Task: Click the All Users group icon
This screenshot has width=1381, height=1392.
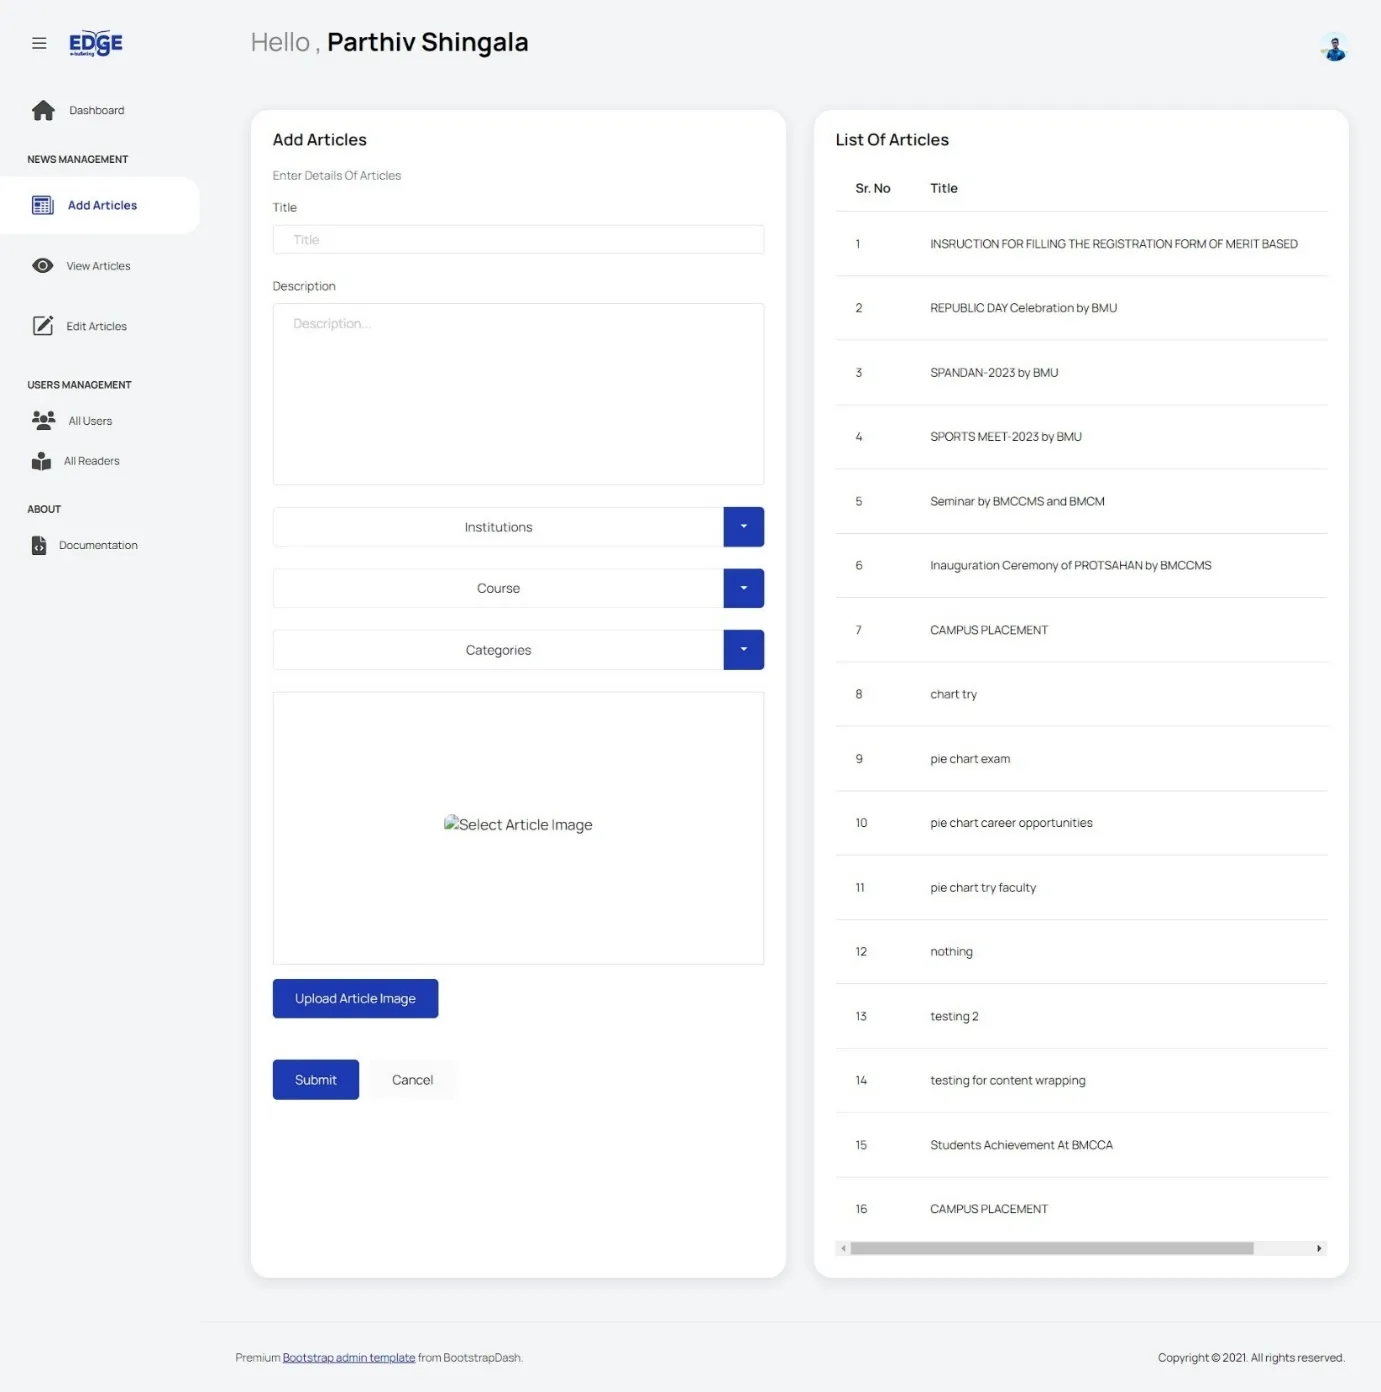Action: click(x=43, y=420)
